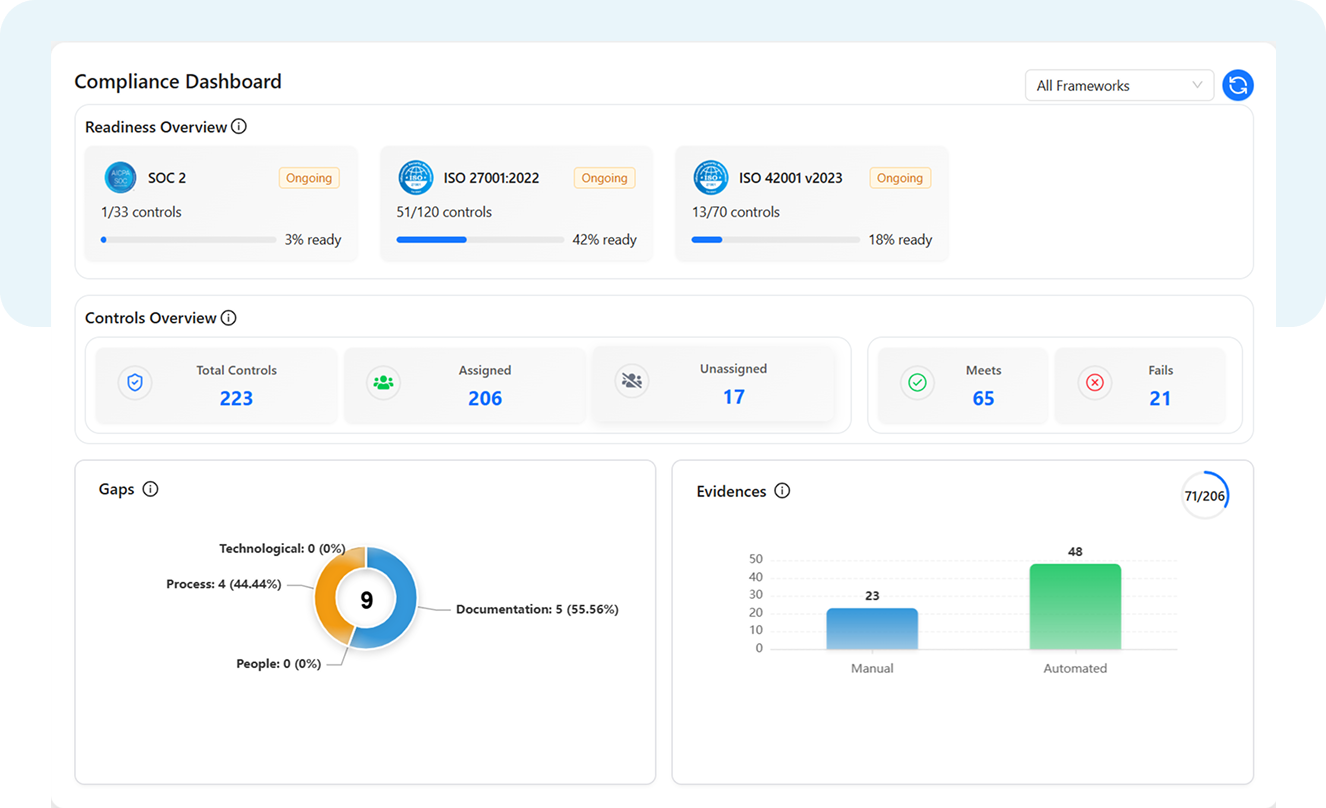Viewport: 1326px width, 808px height.
Task: Click the '42% ready' text
Action: 604,240
